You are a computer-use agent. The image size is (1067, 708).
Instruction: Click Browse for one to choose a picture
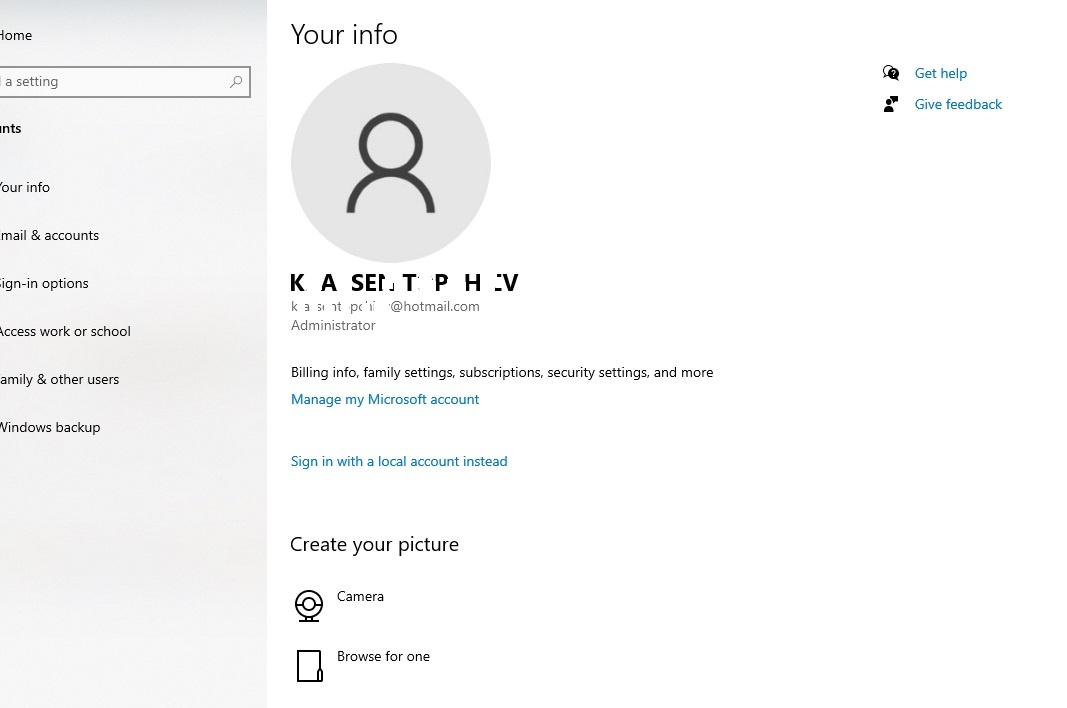(x=383, y=656)
